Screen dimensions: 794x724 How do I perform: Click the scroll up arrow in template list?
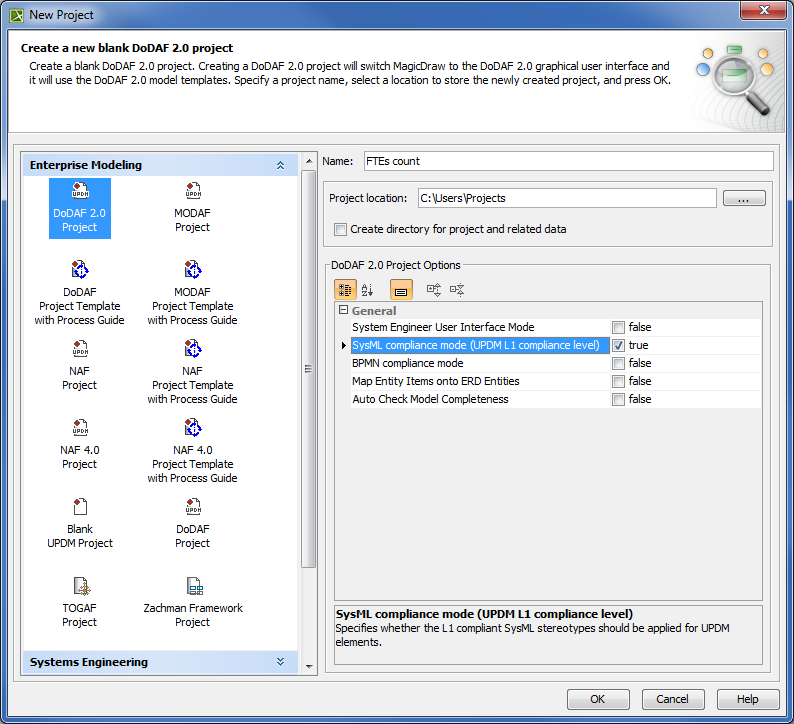coord(309,162)
